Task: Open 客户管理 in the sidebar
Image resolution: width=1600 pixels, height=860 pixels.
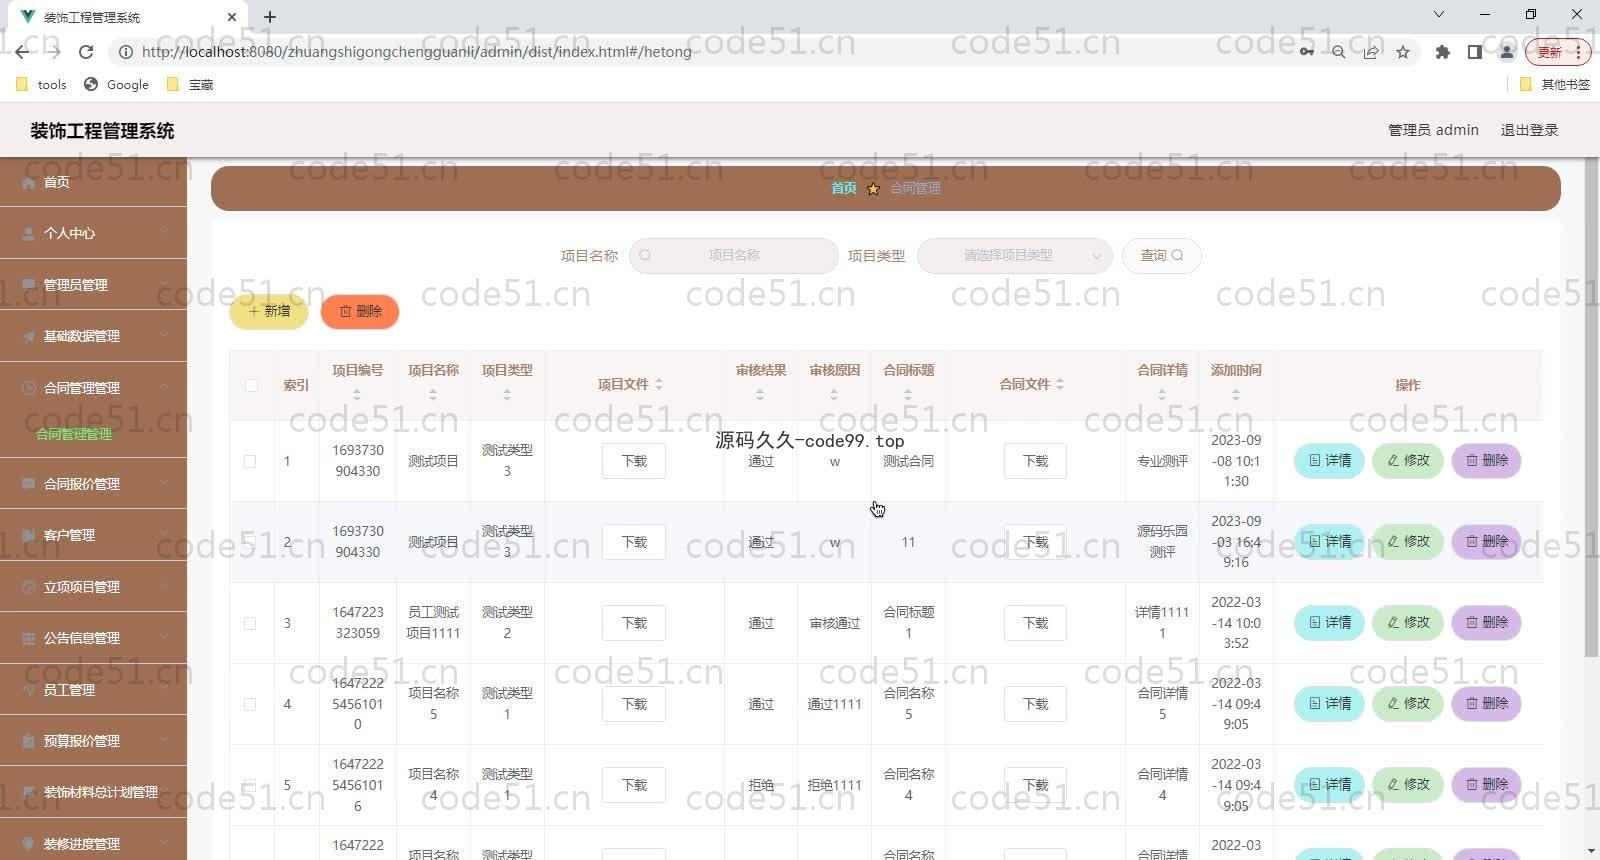Action: (94, 535)
